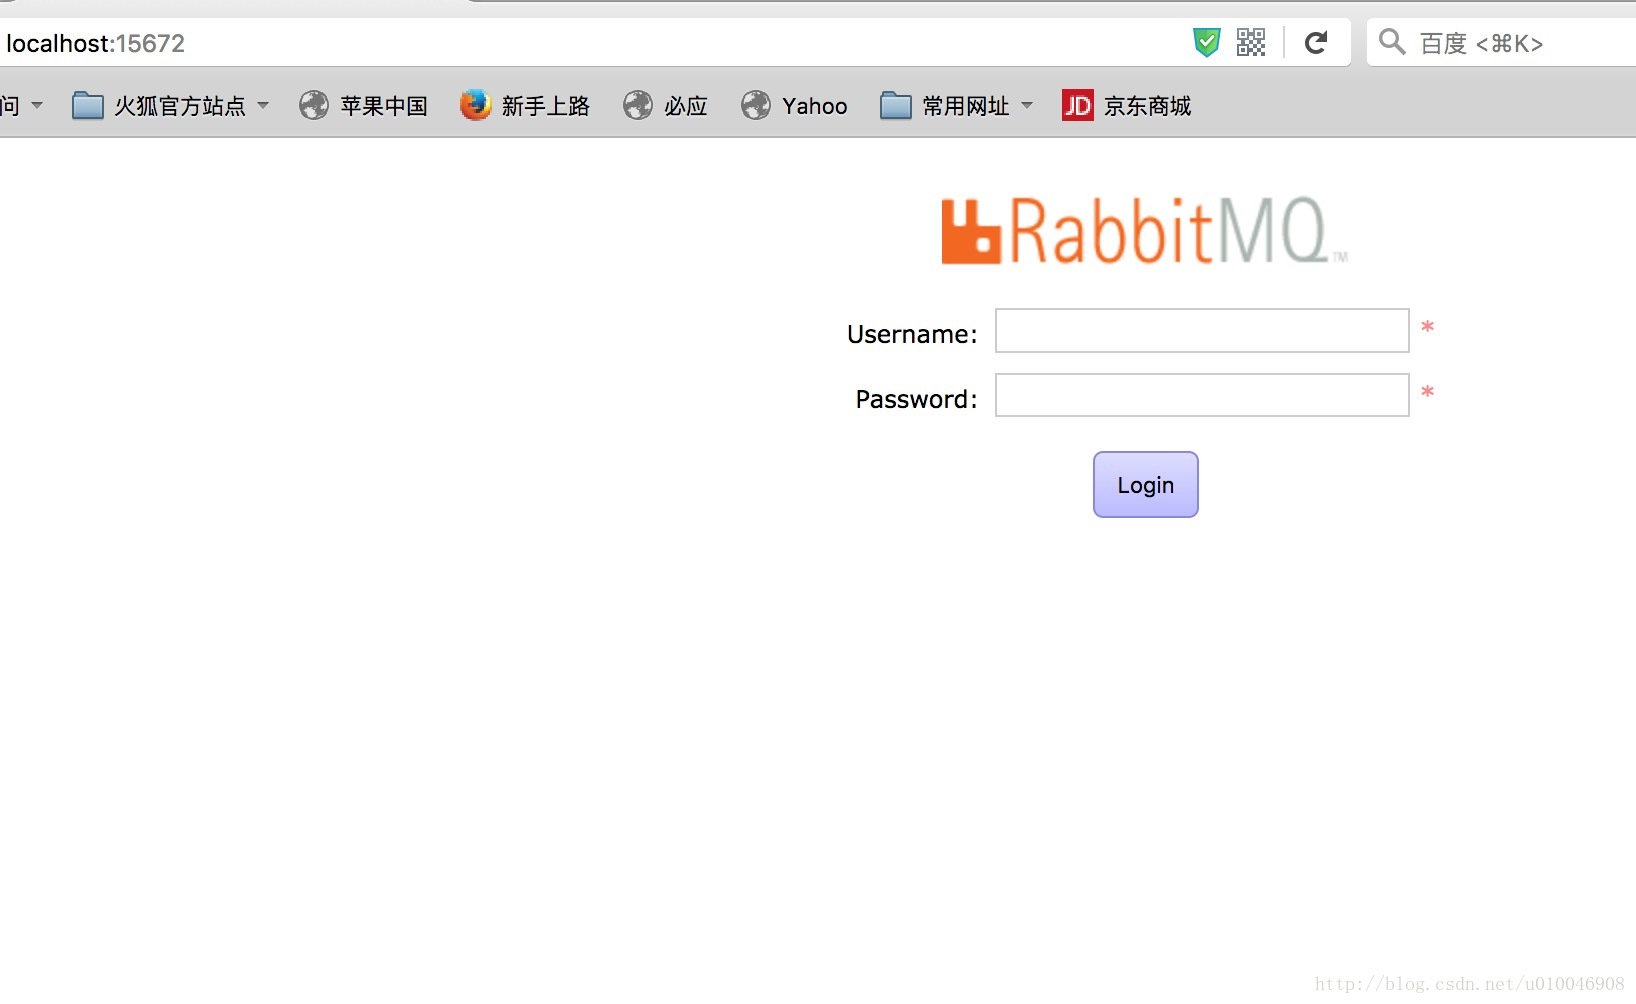The width and height of the screenshot is (1636, 1004).
Task: Click the JD red icon in bookmarks
Action: pyautogui.click(x=1077, y=105)
